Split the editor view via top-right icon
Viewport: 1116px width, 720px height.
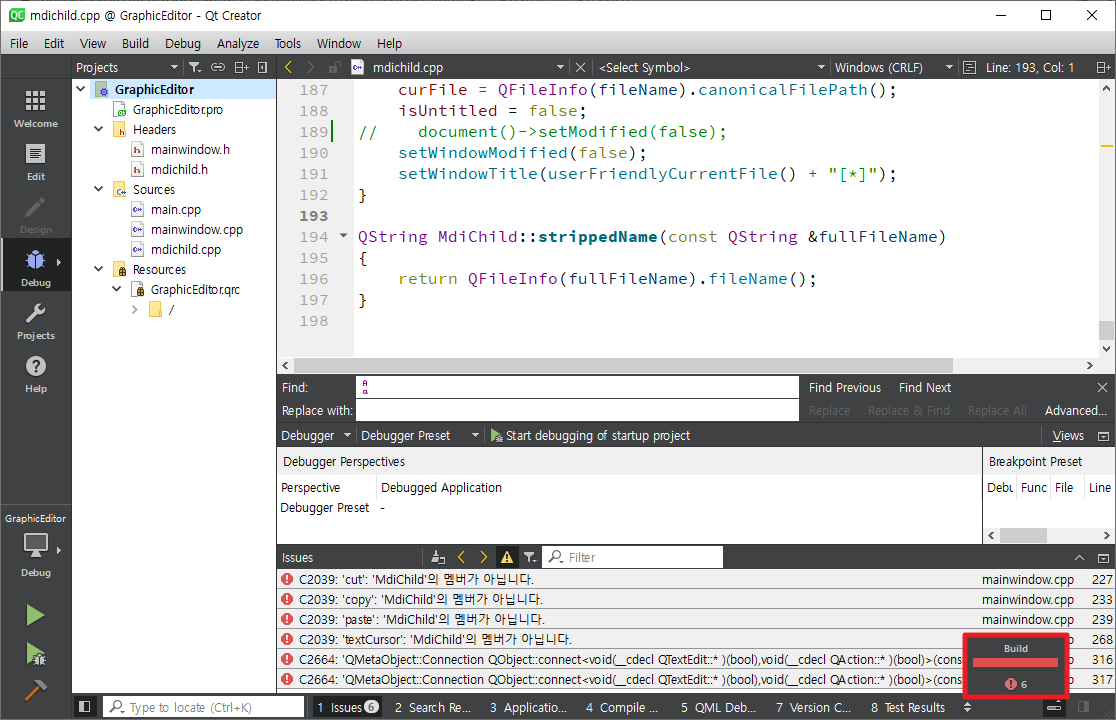coord(1102,68)
